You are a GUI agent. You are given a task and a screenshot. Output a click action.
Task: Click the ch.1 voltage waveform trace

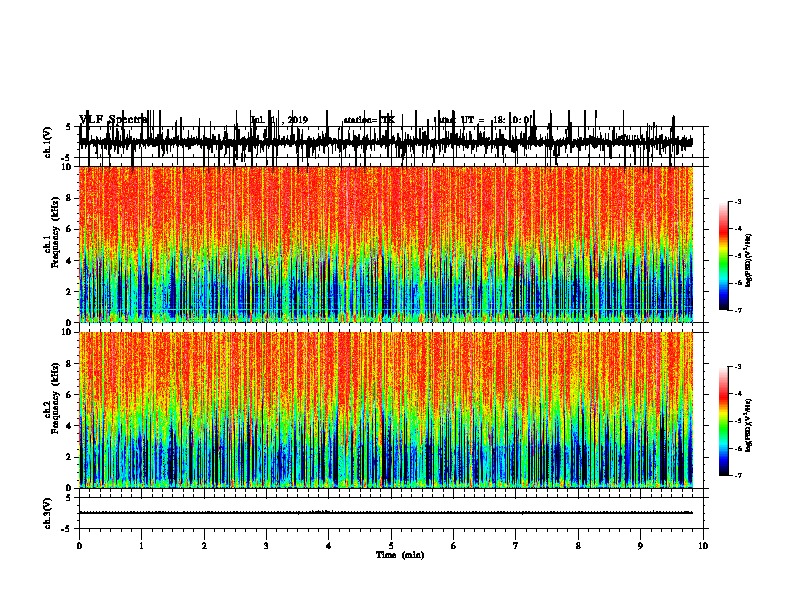point(386,142)
